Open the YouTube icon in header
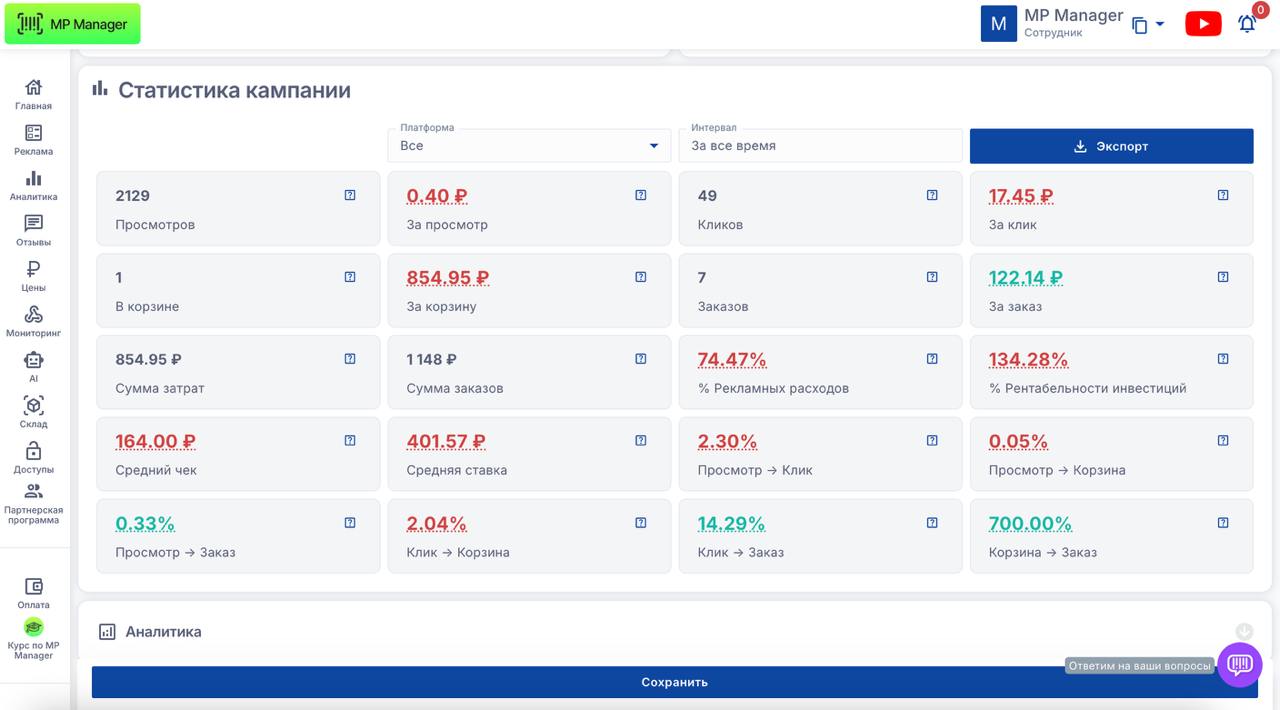 [1202, 24]
